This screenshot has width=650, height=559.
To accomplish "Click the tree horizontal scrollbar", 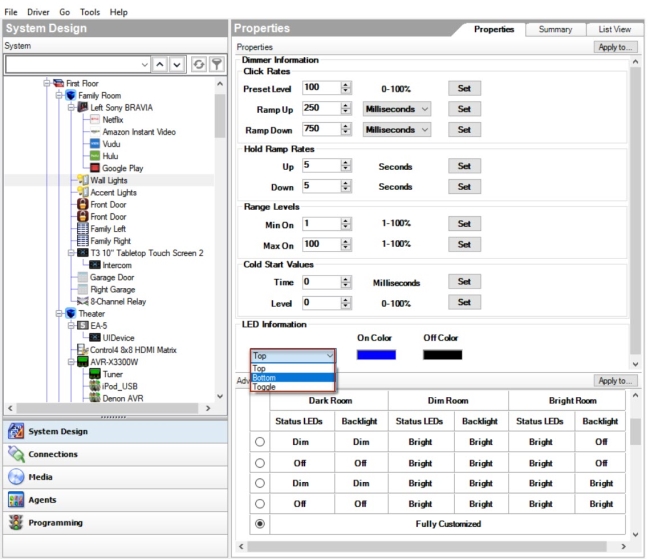I will pos(109,408).
